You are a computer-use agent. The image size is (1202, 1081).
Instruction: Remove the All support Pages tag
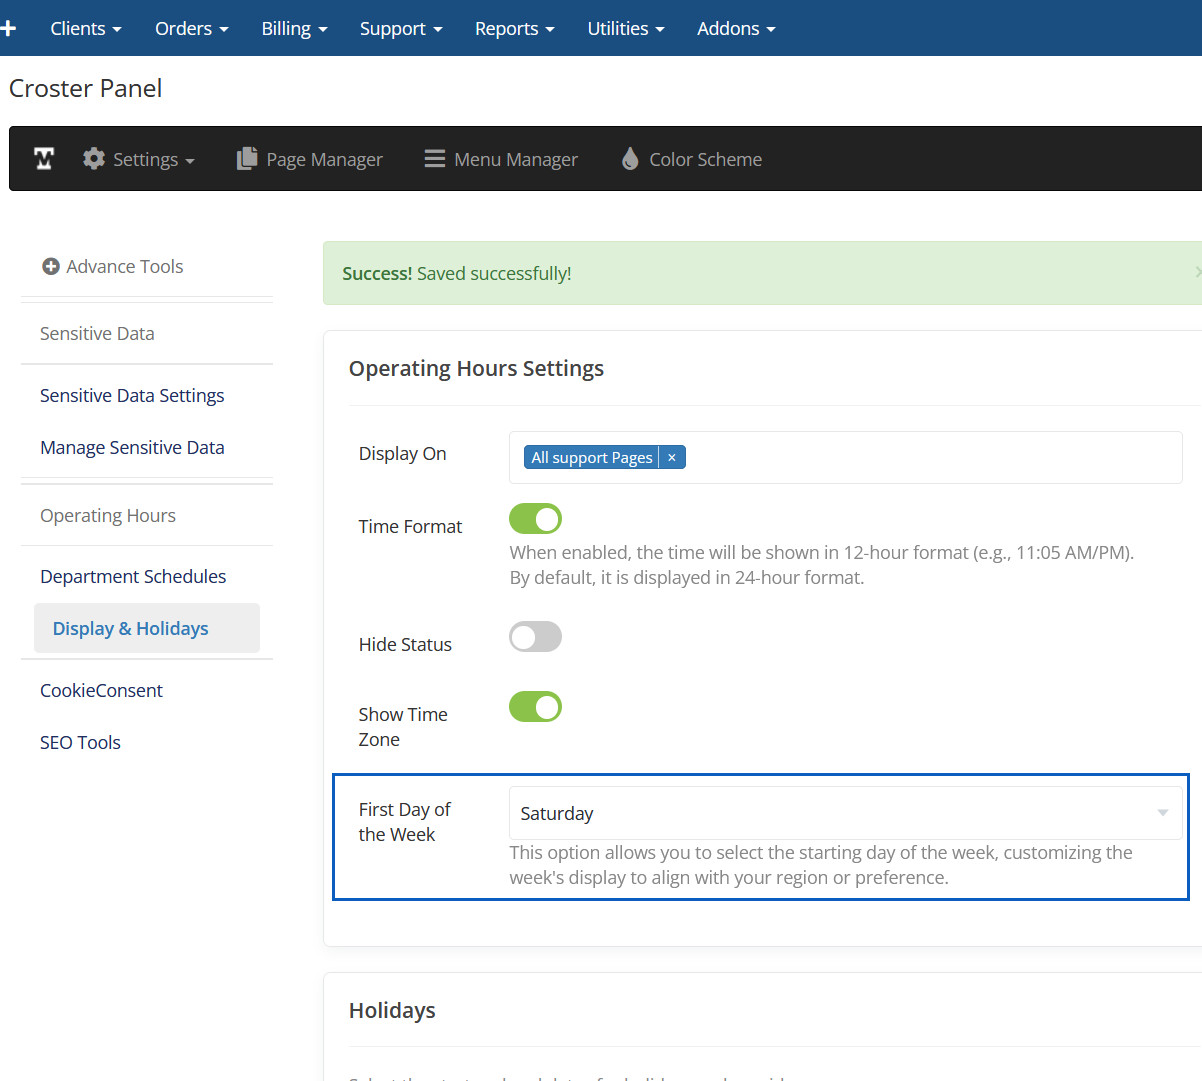click(672, 458)
